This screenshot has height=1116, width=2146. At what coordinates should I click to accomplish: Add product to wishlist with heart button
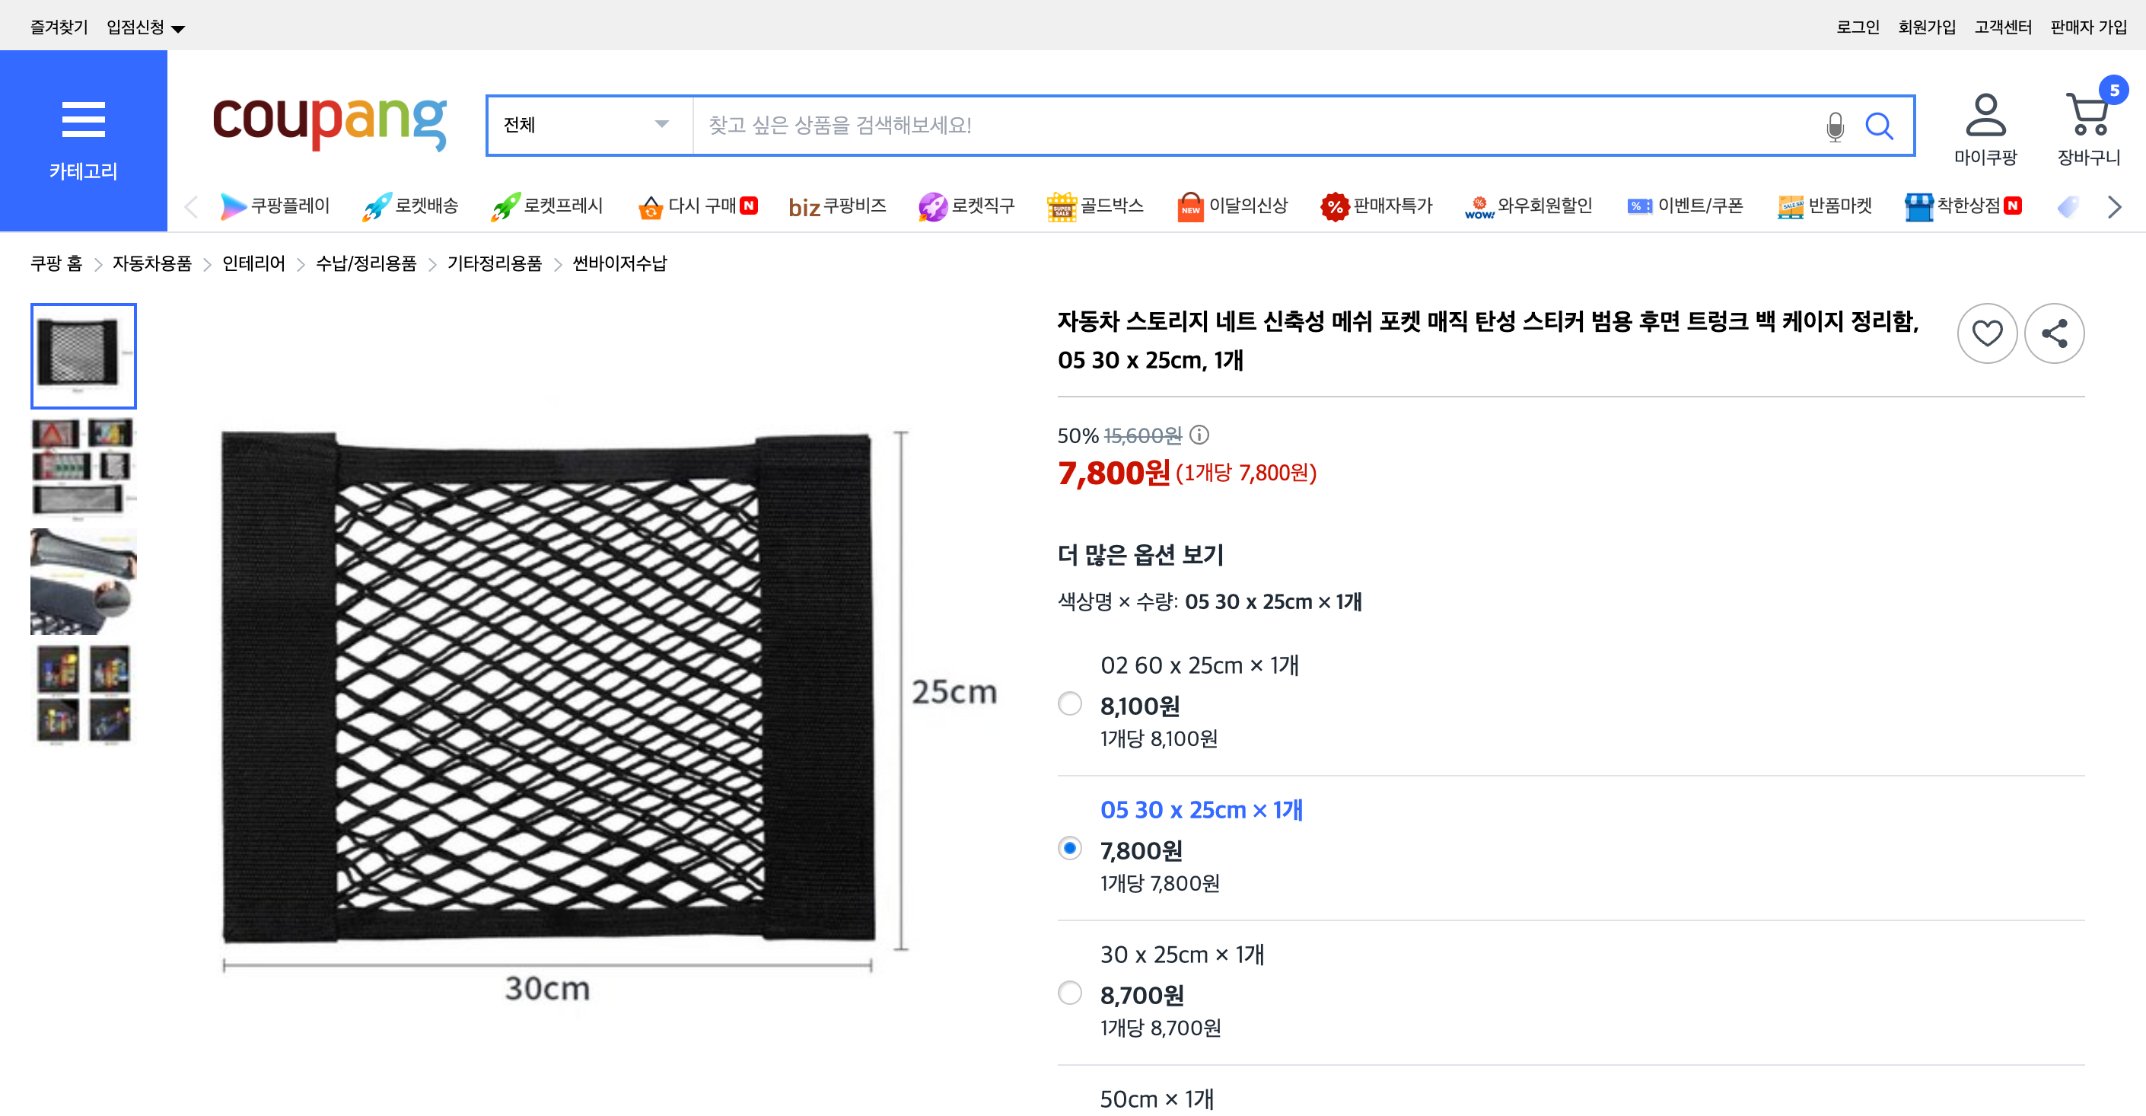(x=1986, y=333)
